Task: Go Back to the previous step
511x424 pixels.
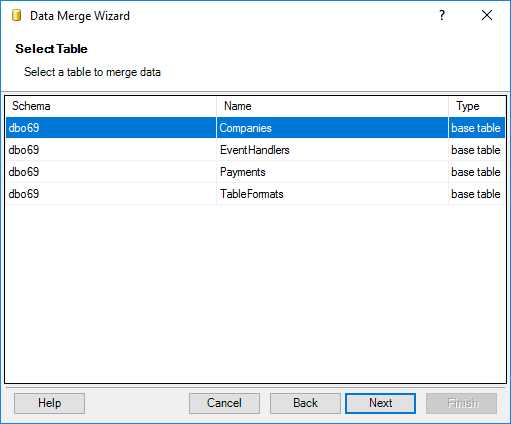Action: [x=305, y=403]
